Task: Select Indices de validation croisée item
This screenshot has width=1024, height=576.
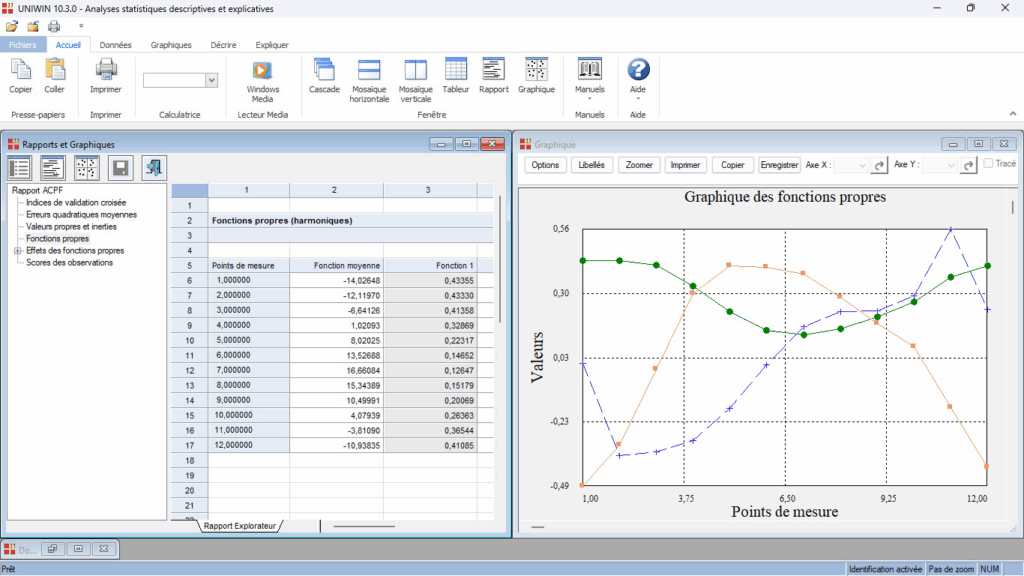Action: pos(76,202)
